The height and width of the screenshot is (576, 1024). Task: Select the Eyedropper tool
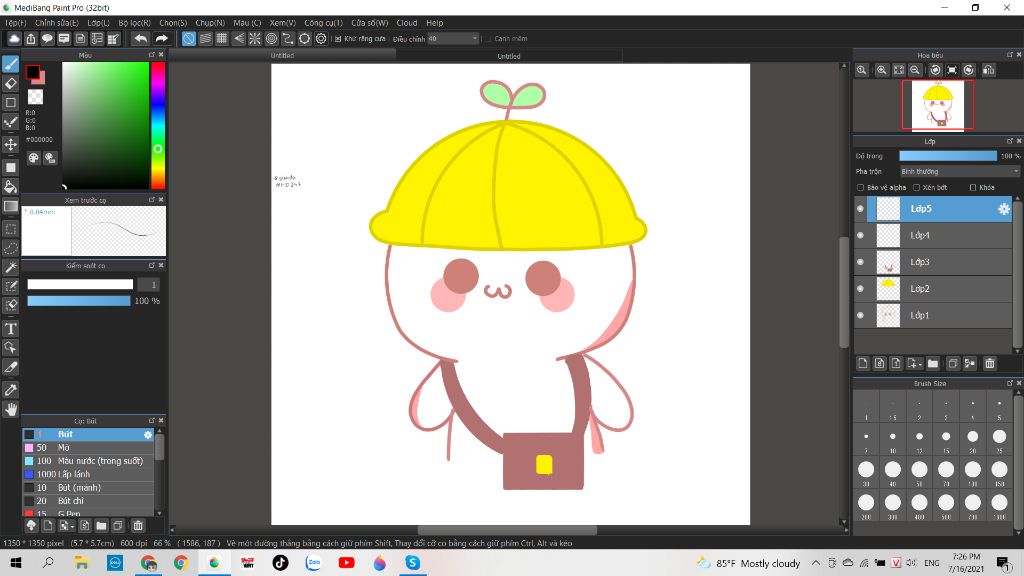[10, 390]
